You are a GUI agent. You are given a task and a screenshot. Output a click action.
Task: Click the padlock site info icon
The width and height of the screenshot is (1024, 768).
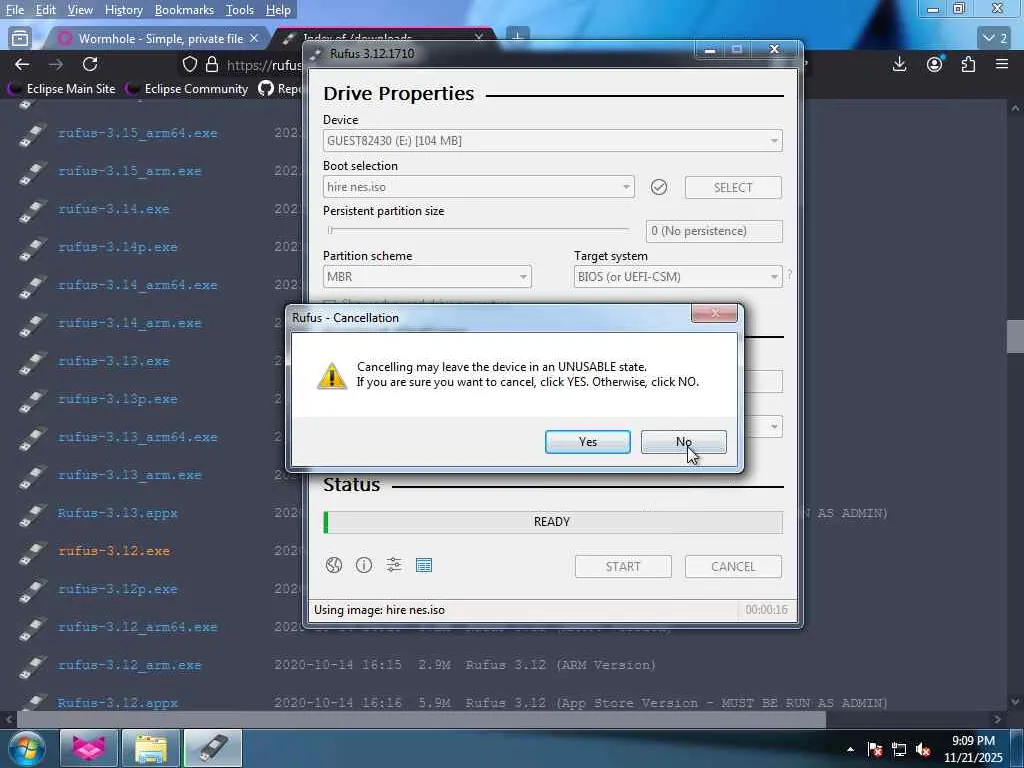click(x=212, y=64)
